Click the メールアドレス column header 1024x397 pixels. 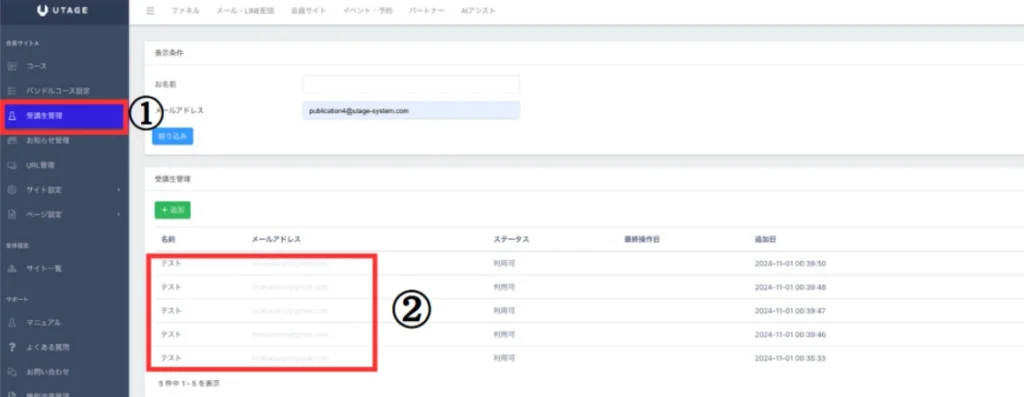tap(276, 240)
